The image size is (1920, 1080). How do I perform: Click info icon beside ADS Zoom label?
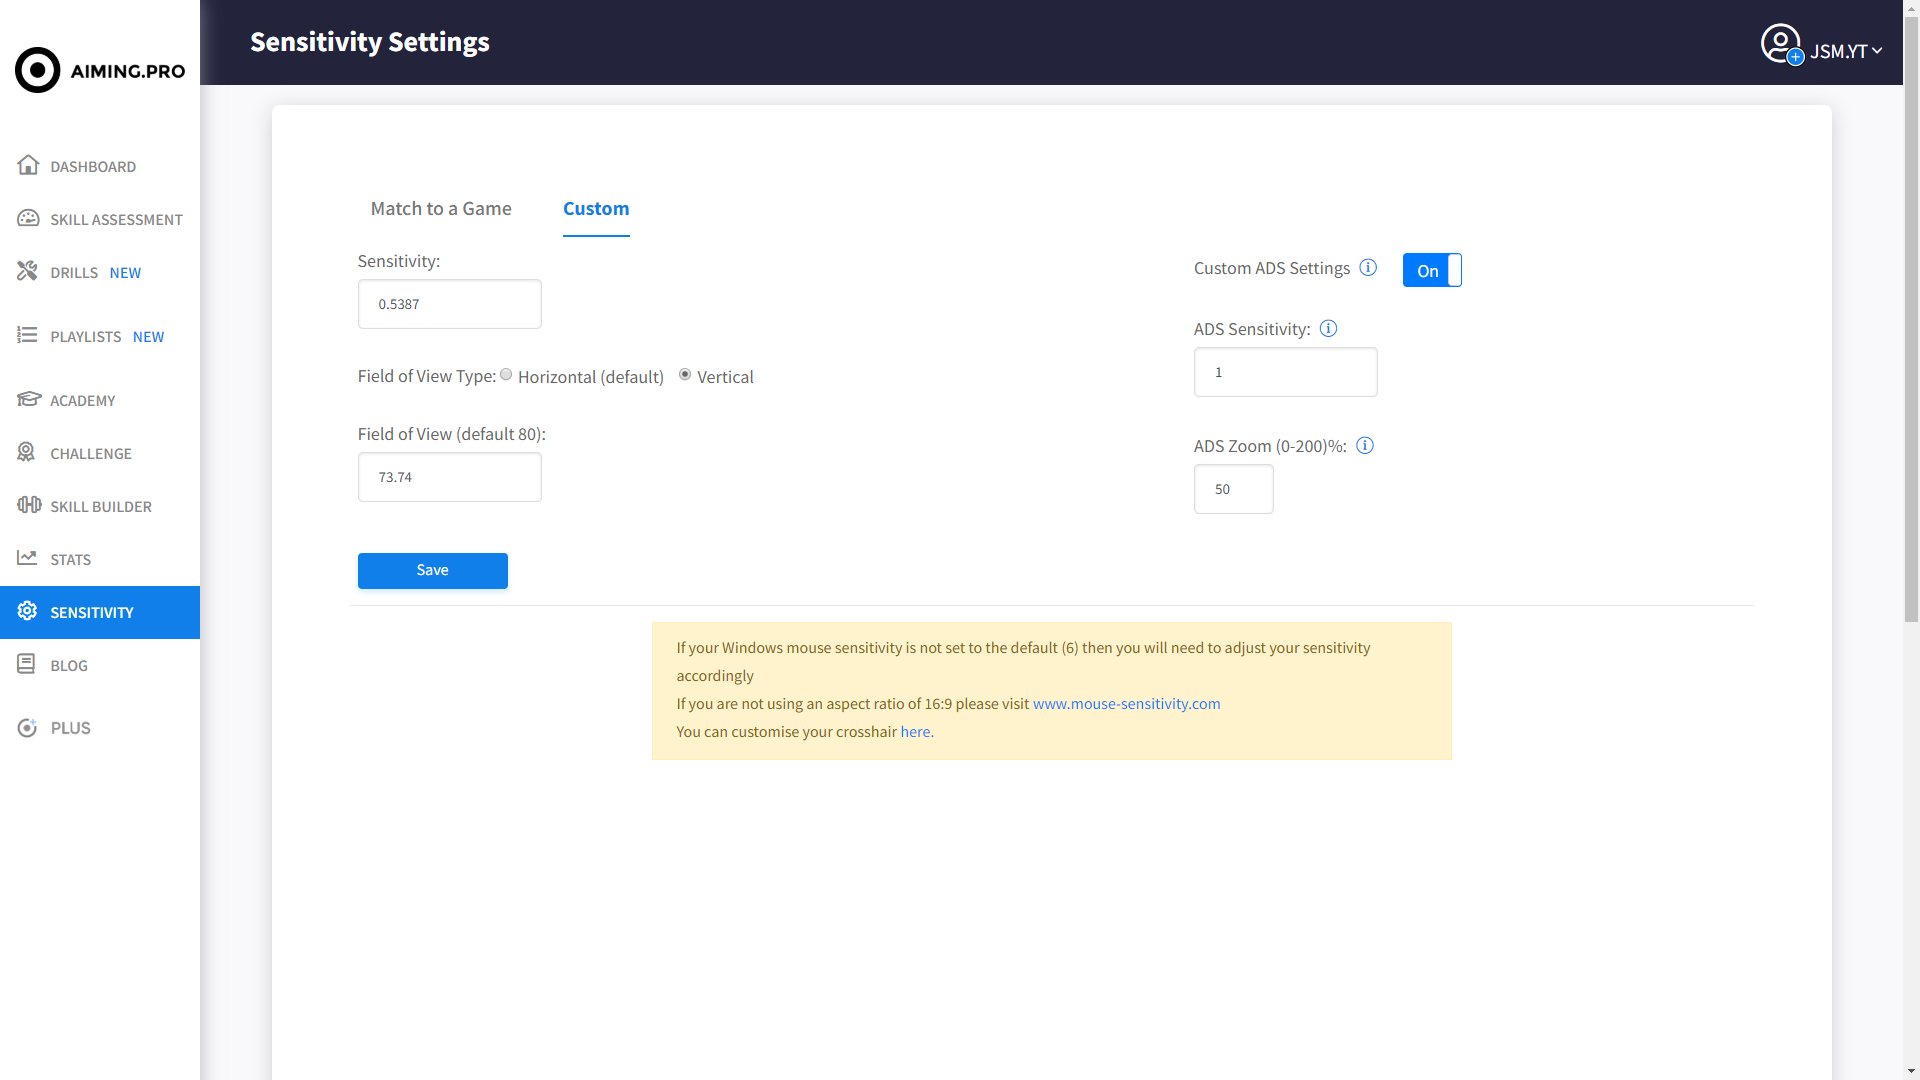click(x=1365, y=446)
